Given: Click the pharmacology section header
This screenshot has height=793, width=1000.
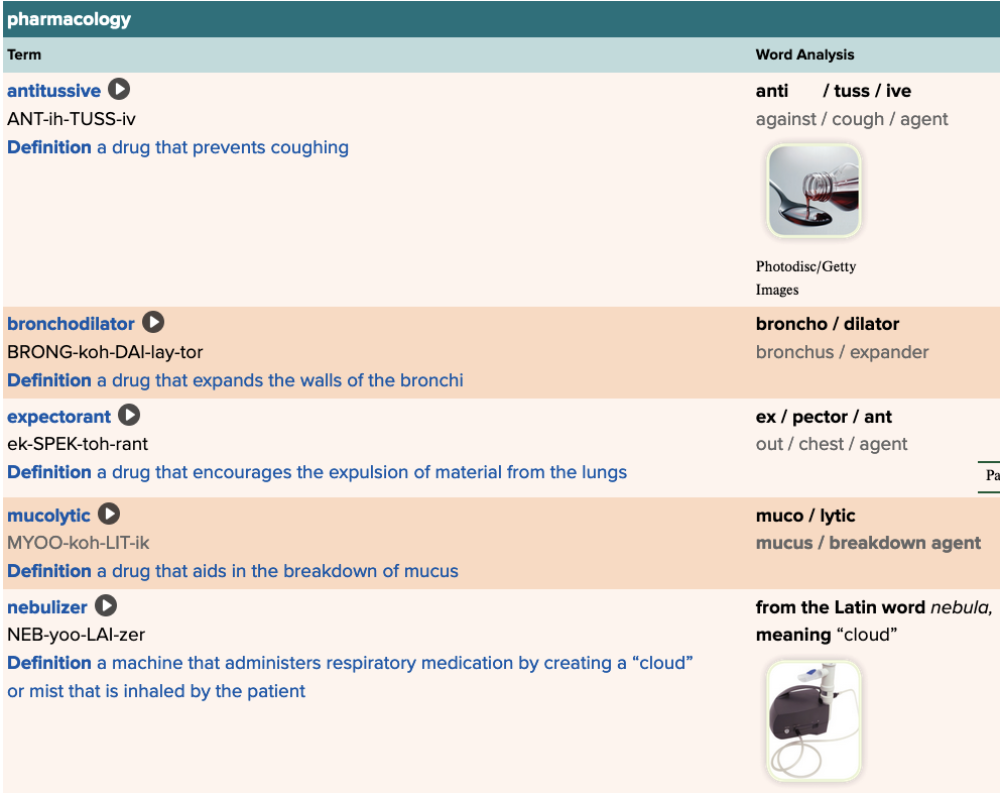Looking at the screenshot, I should click(x=69, y=19).
